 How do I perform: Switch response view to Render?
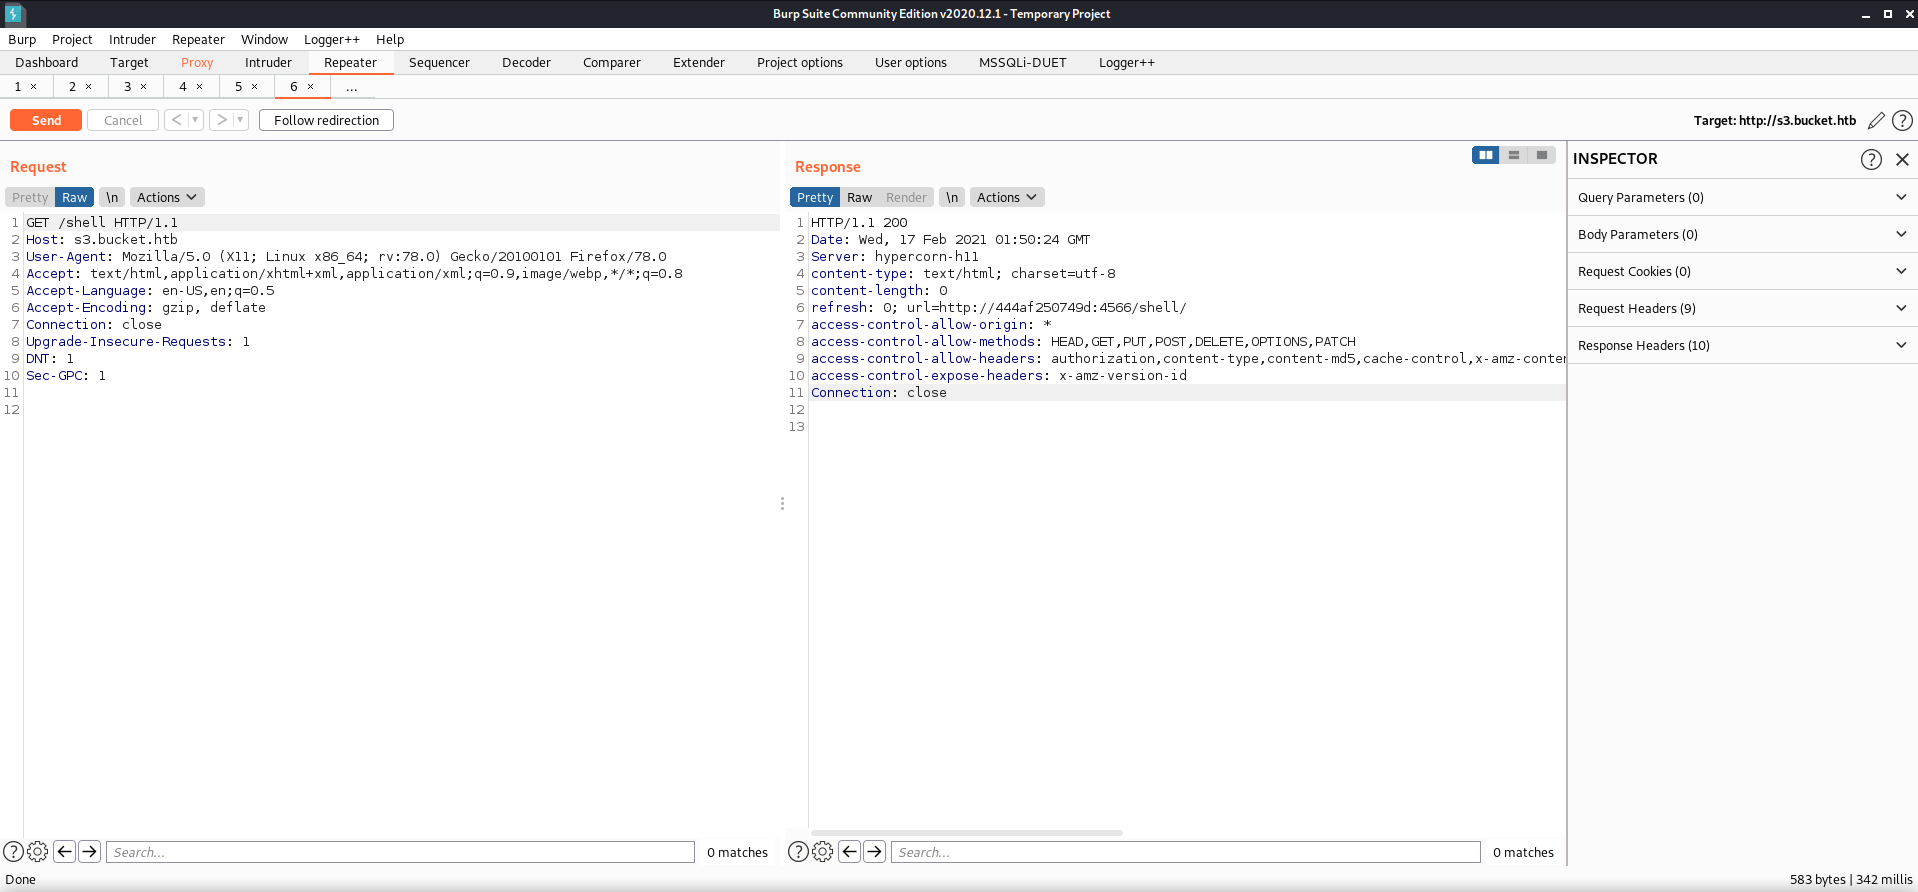(906, 198)
